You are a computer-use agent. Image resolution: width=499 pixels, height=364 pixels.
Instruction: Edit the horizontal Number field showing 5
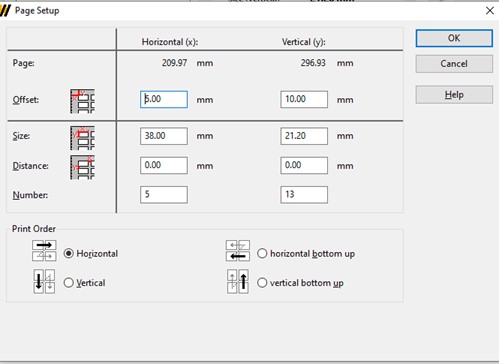164,195
